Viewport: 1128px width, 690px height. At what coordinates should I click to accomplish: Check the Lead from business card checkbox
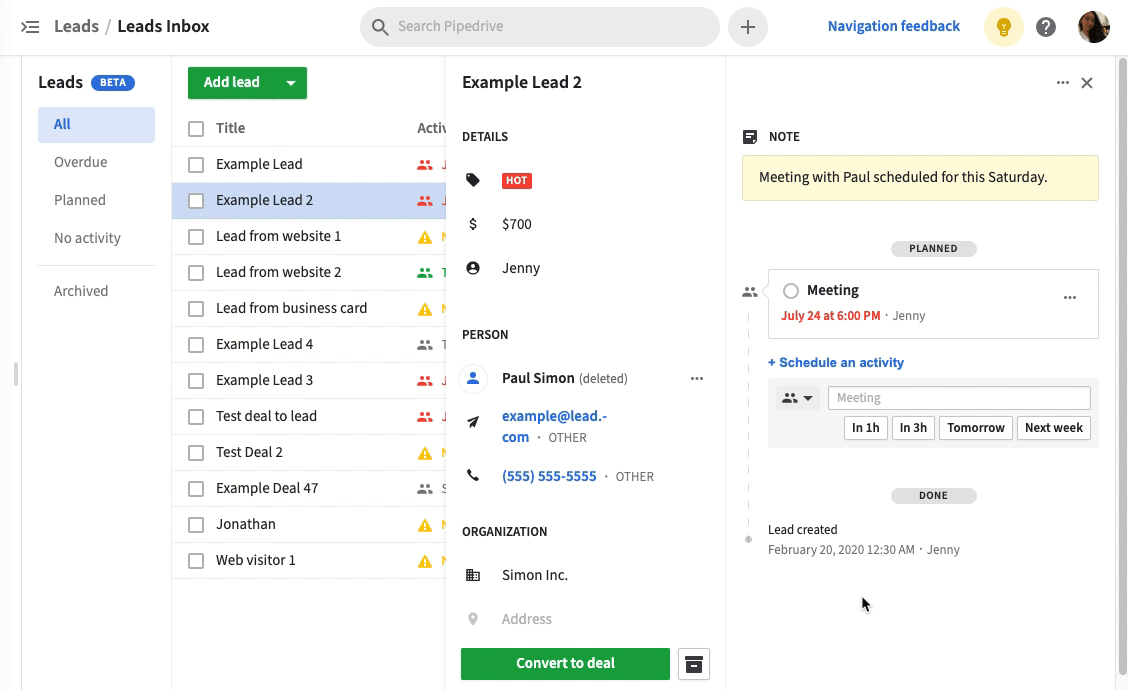click(196, 309)
